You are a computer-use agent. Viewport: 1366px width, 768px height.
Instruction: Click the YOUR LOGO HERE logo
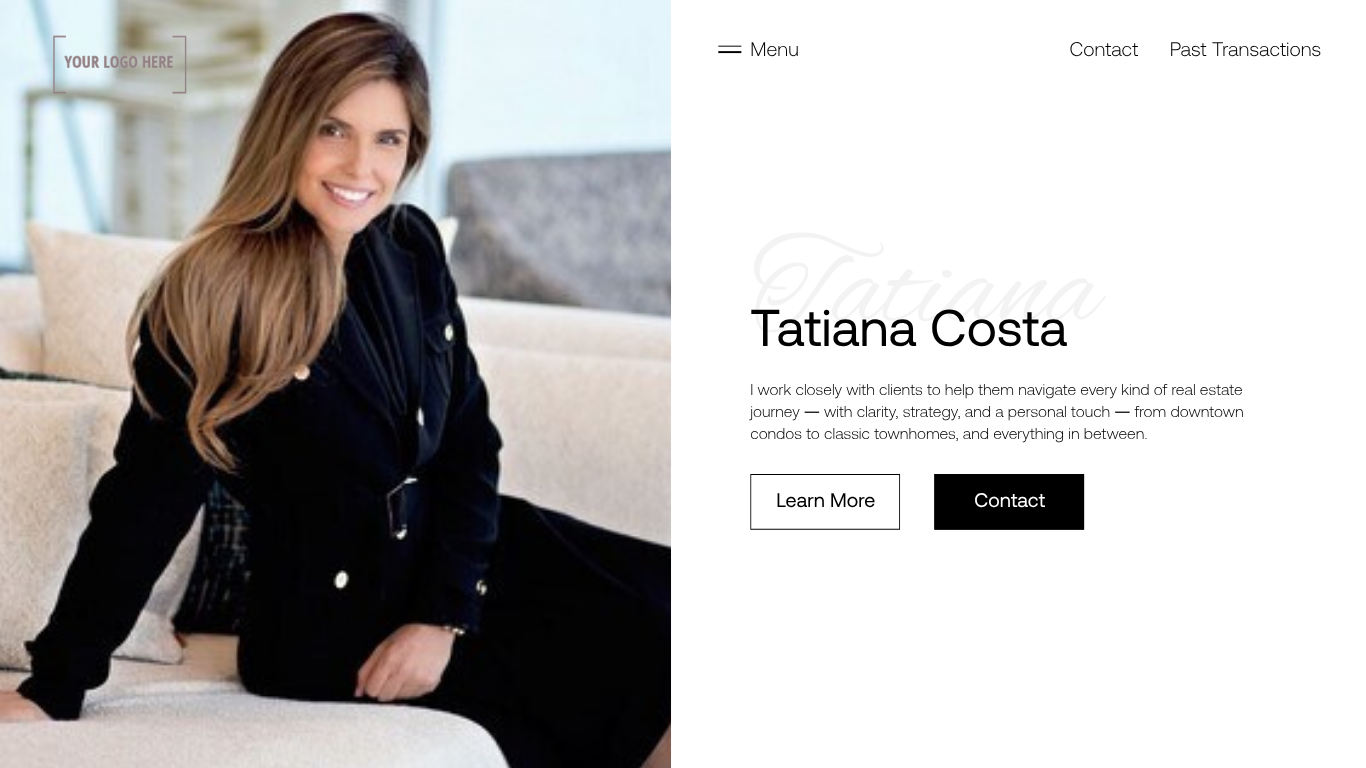[119, 64]
